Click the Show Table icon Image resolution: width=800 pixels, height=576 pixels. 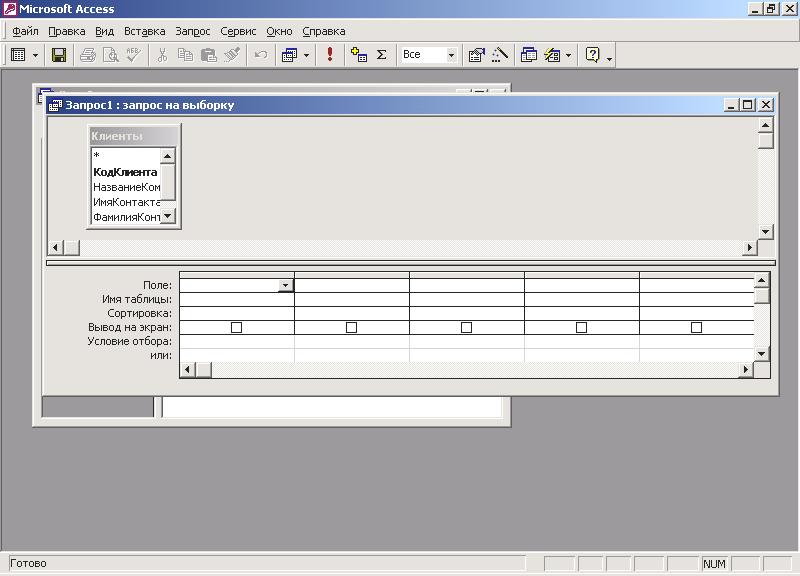coord(359,55)
